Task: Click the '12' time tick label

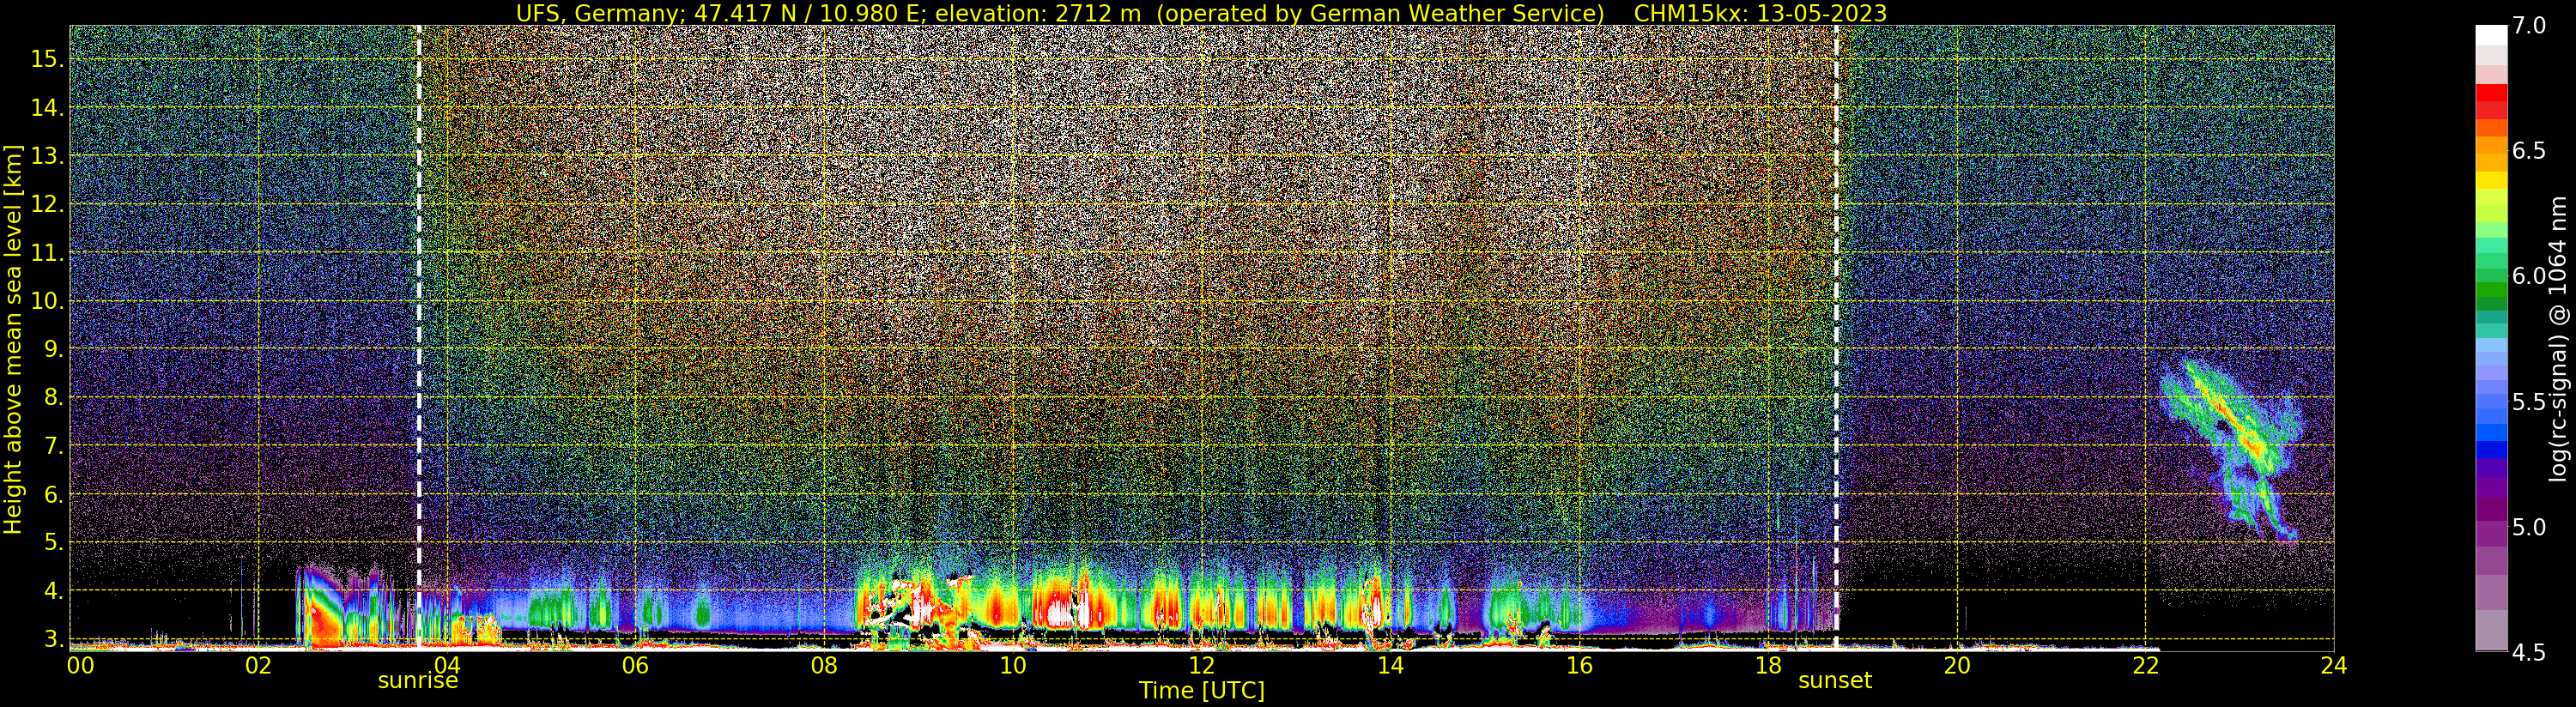Action: click(x=1202, y=665)
